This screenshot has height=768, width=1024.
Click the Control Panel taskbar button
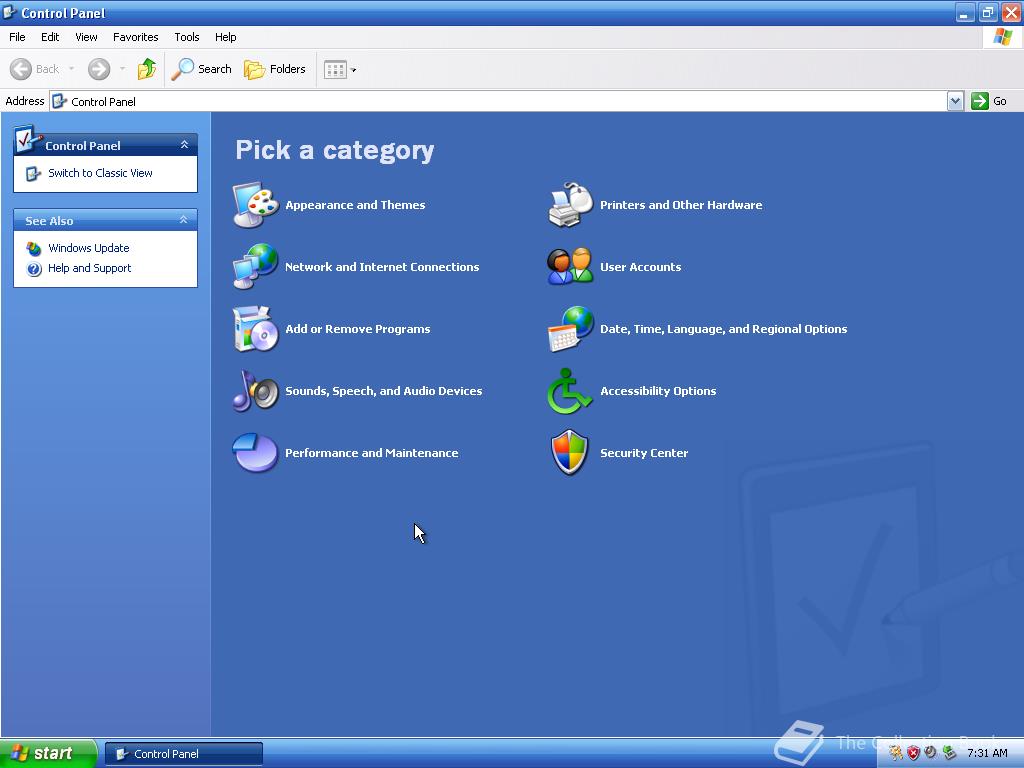point(184,754)
